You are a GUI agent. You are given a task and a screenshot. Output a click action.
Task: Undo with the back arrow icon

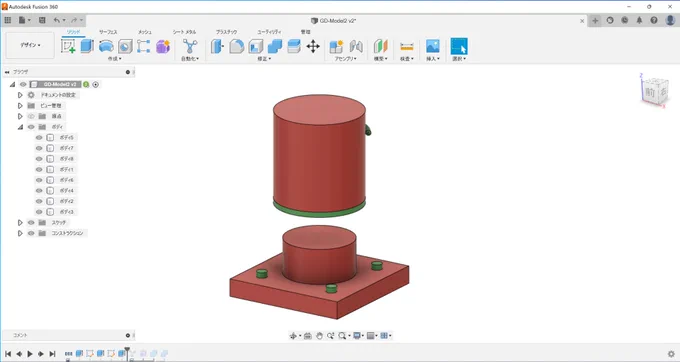pos(57,20)
